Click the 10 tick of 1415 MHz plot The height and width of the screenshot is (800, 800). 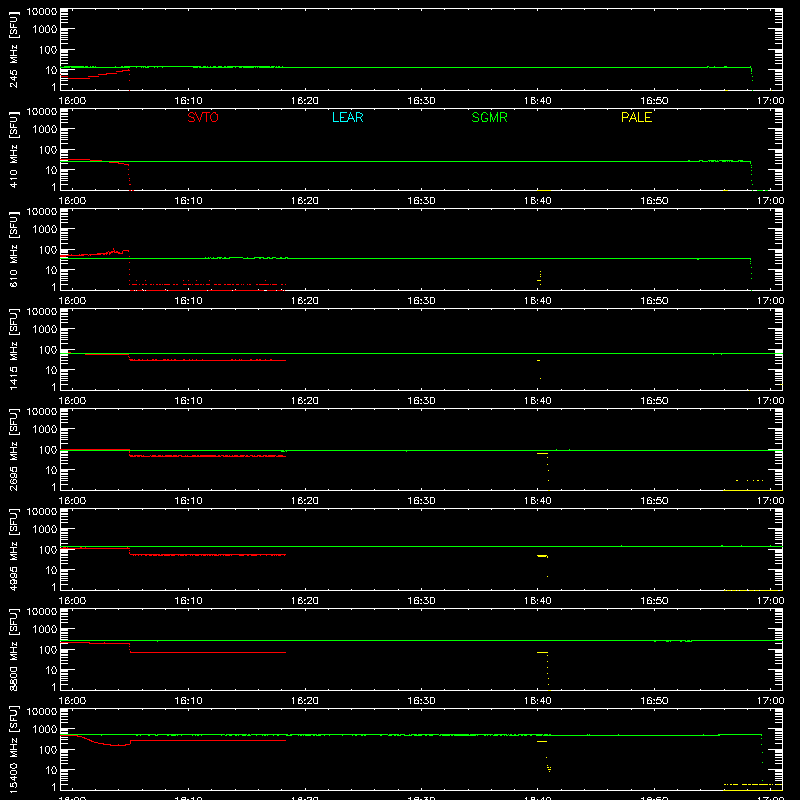coord(51,370)
